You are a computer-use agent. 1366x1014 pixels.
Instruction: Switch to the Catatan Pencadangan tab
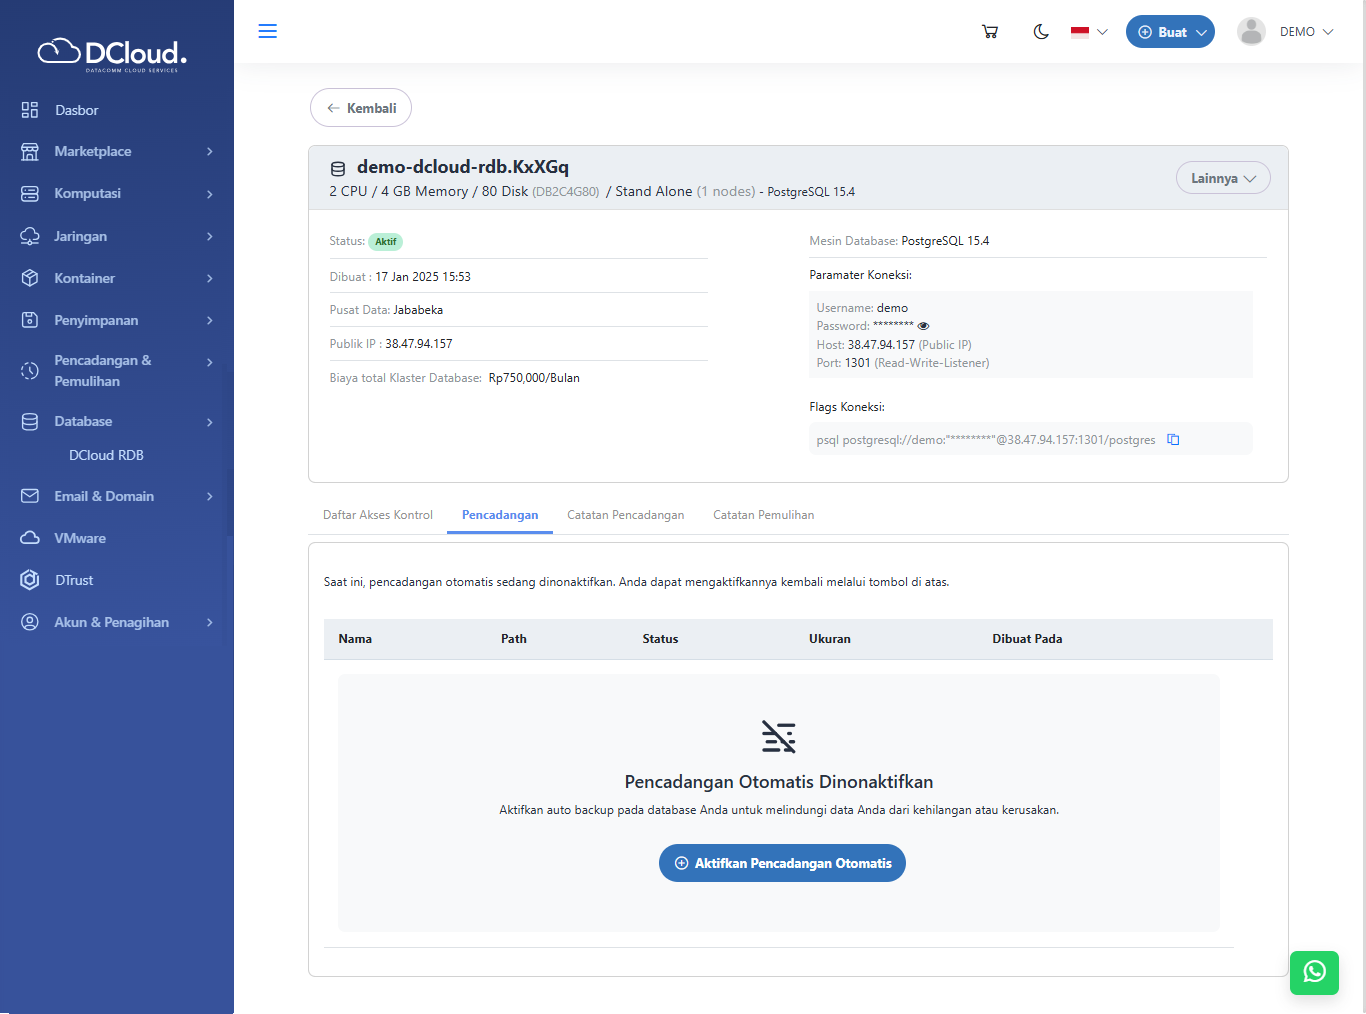625,515
